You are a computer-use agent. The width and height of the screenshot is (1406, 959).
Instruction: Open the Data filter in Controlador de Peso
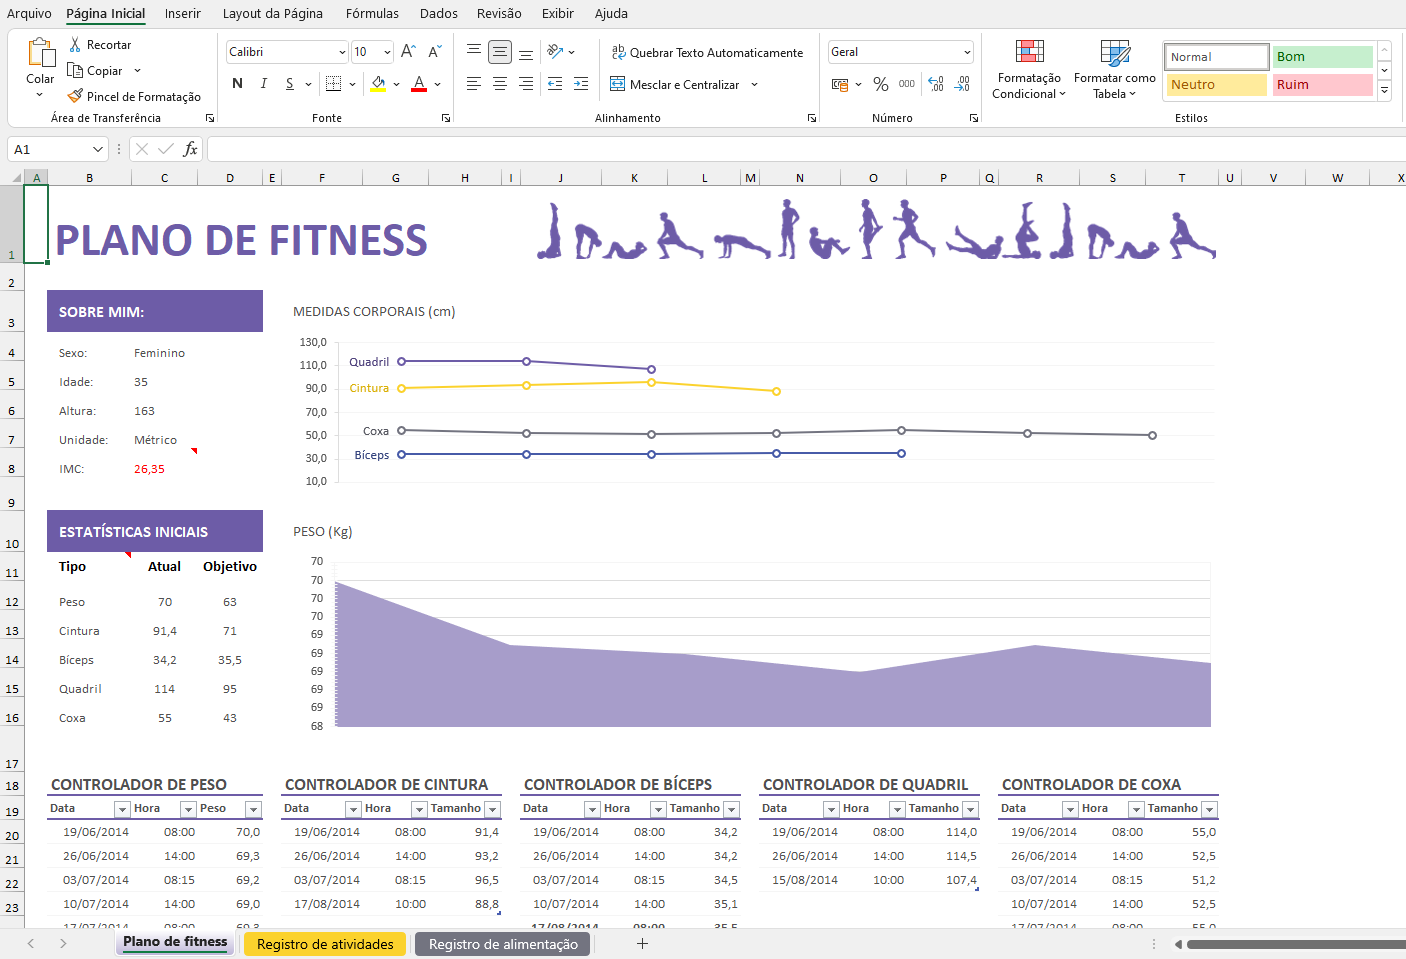tap(122, 809)
